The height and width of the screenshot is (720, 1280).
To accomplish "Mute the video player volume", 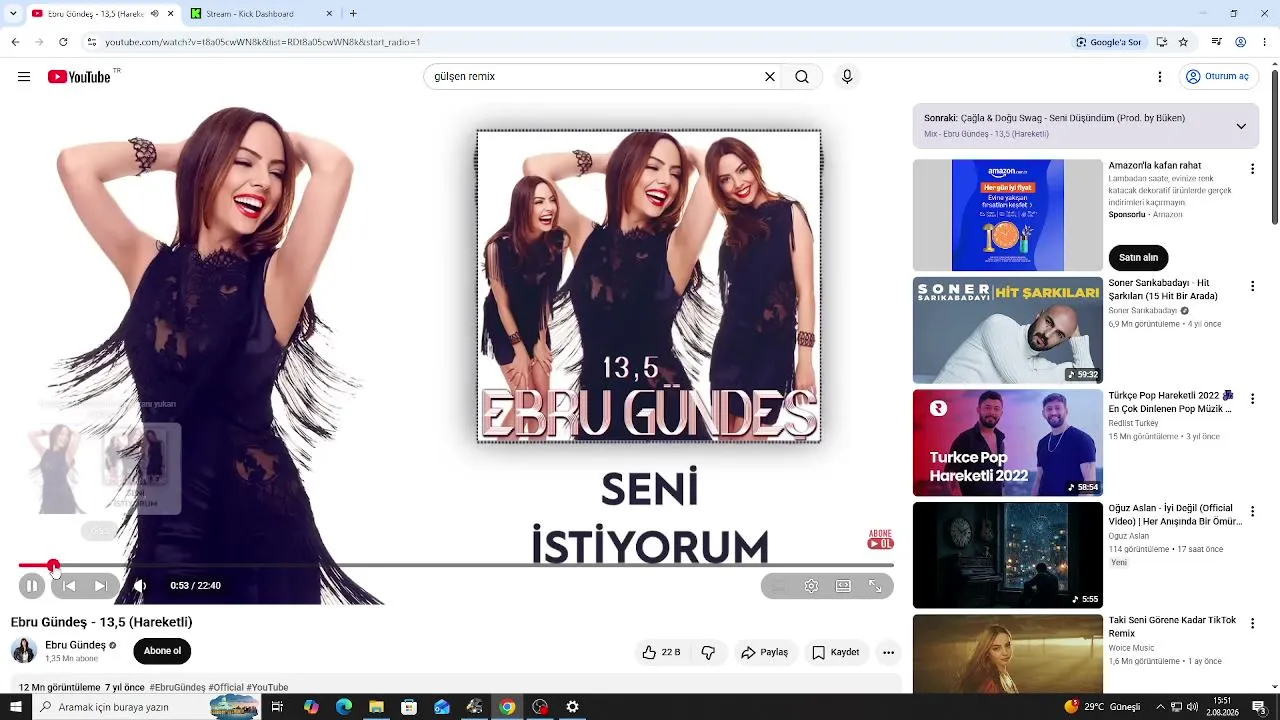I will click(140, 586).
